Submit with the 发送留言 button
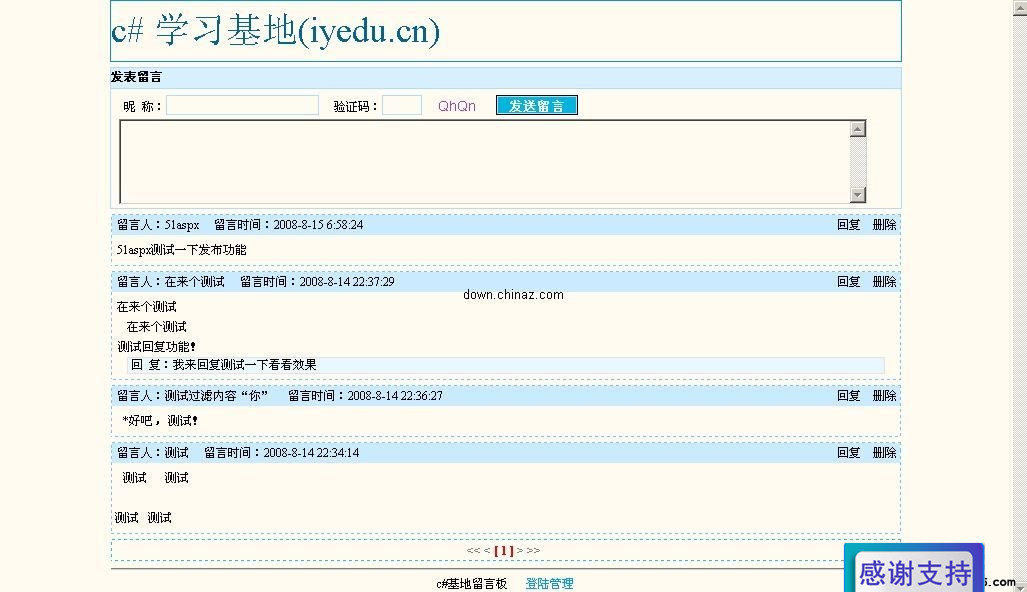1027x592 pixels. coord(536,105)
